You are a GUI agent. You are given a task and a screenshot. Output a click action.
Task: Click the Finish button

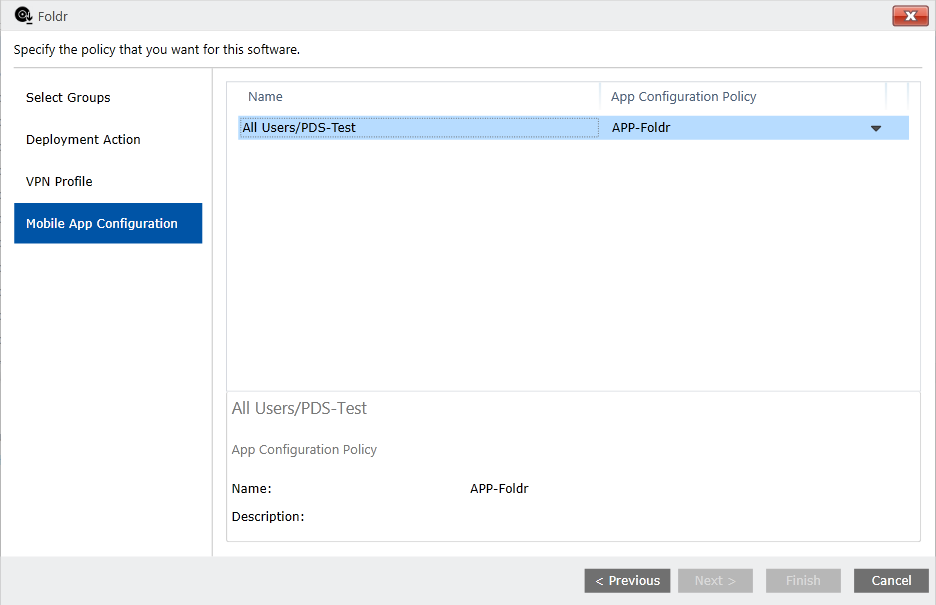(803, 580)
